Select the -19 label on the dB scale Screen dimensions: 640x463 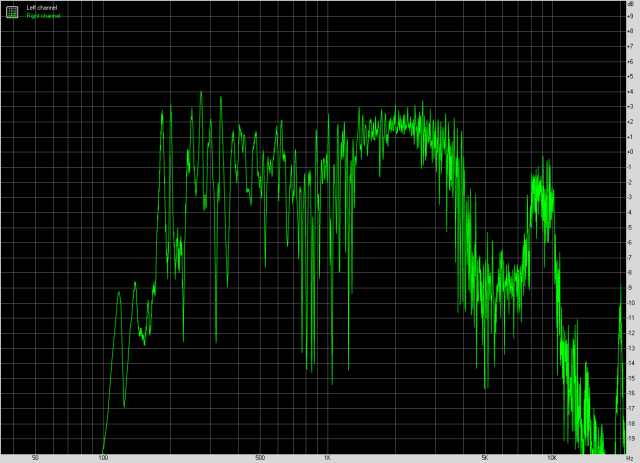(630, 438)
